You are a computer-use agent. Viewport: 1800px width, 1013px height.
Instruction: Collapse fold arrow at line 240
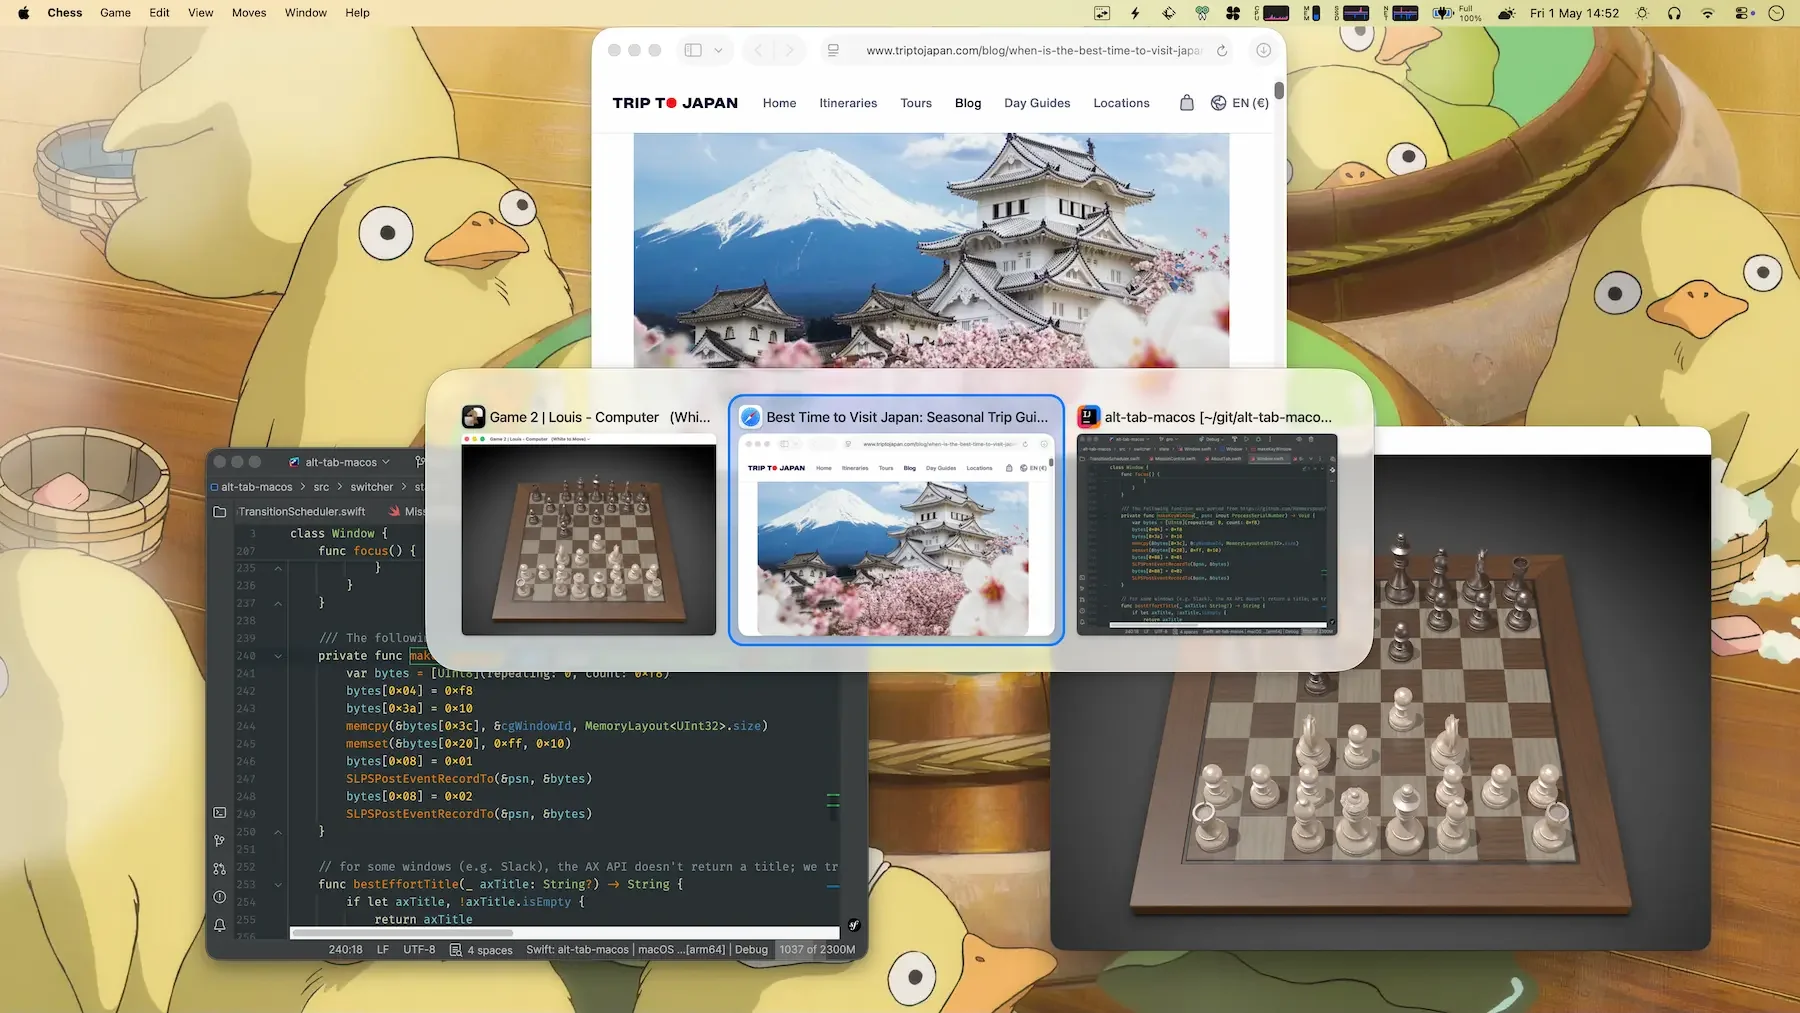(x=278, y=656)
